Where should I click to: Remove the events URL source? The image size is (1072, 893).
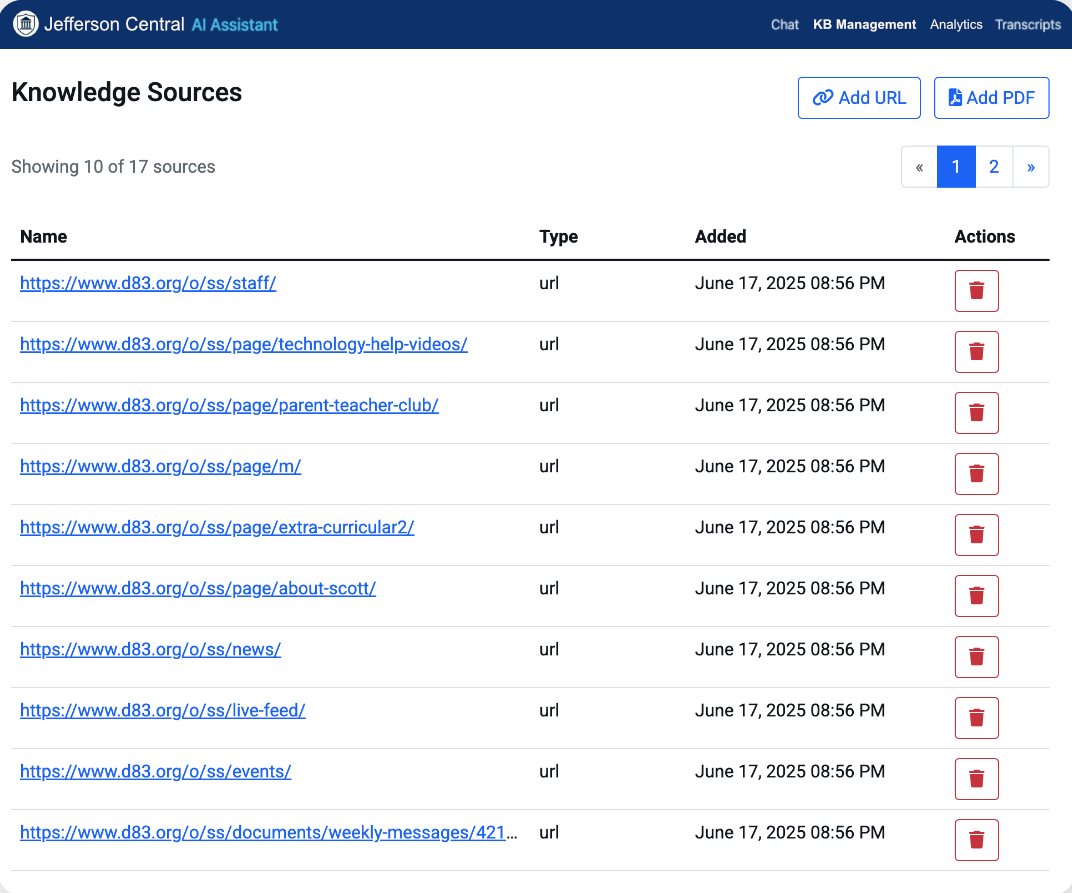[x=976, y=779]
